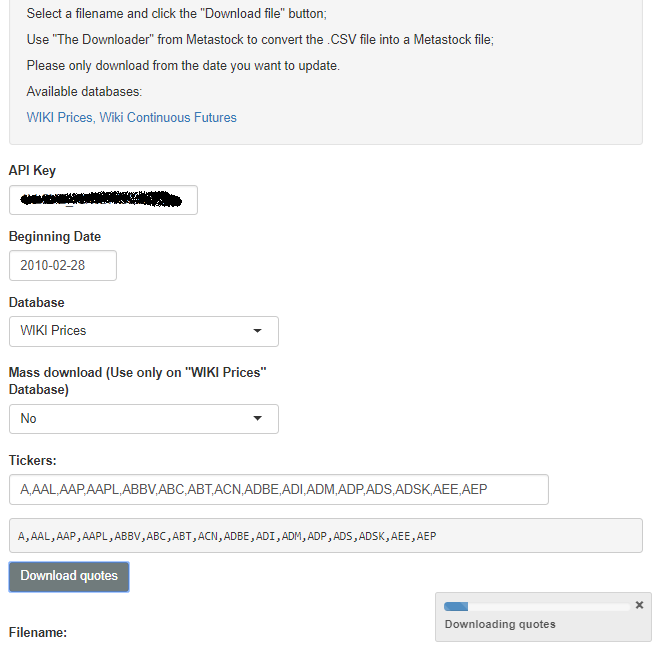Click into the Tickers text input
653x645 pixels.
click(278, 489)
